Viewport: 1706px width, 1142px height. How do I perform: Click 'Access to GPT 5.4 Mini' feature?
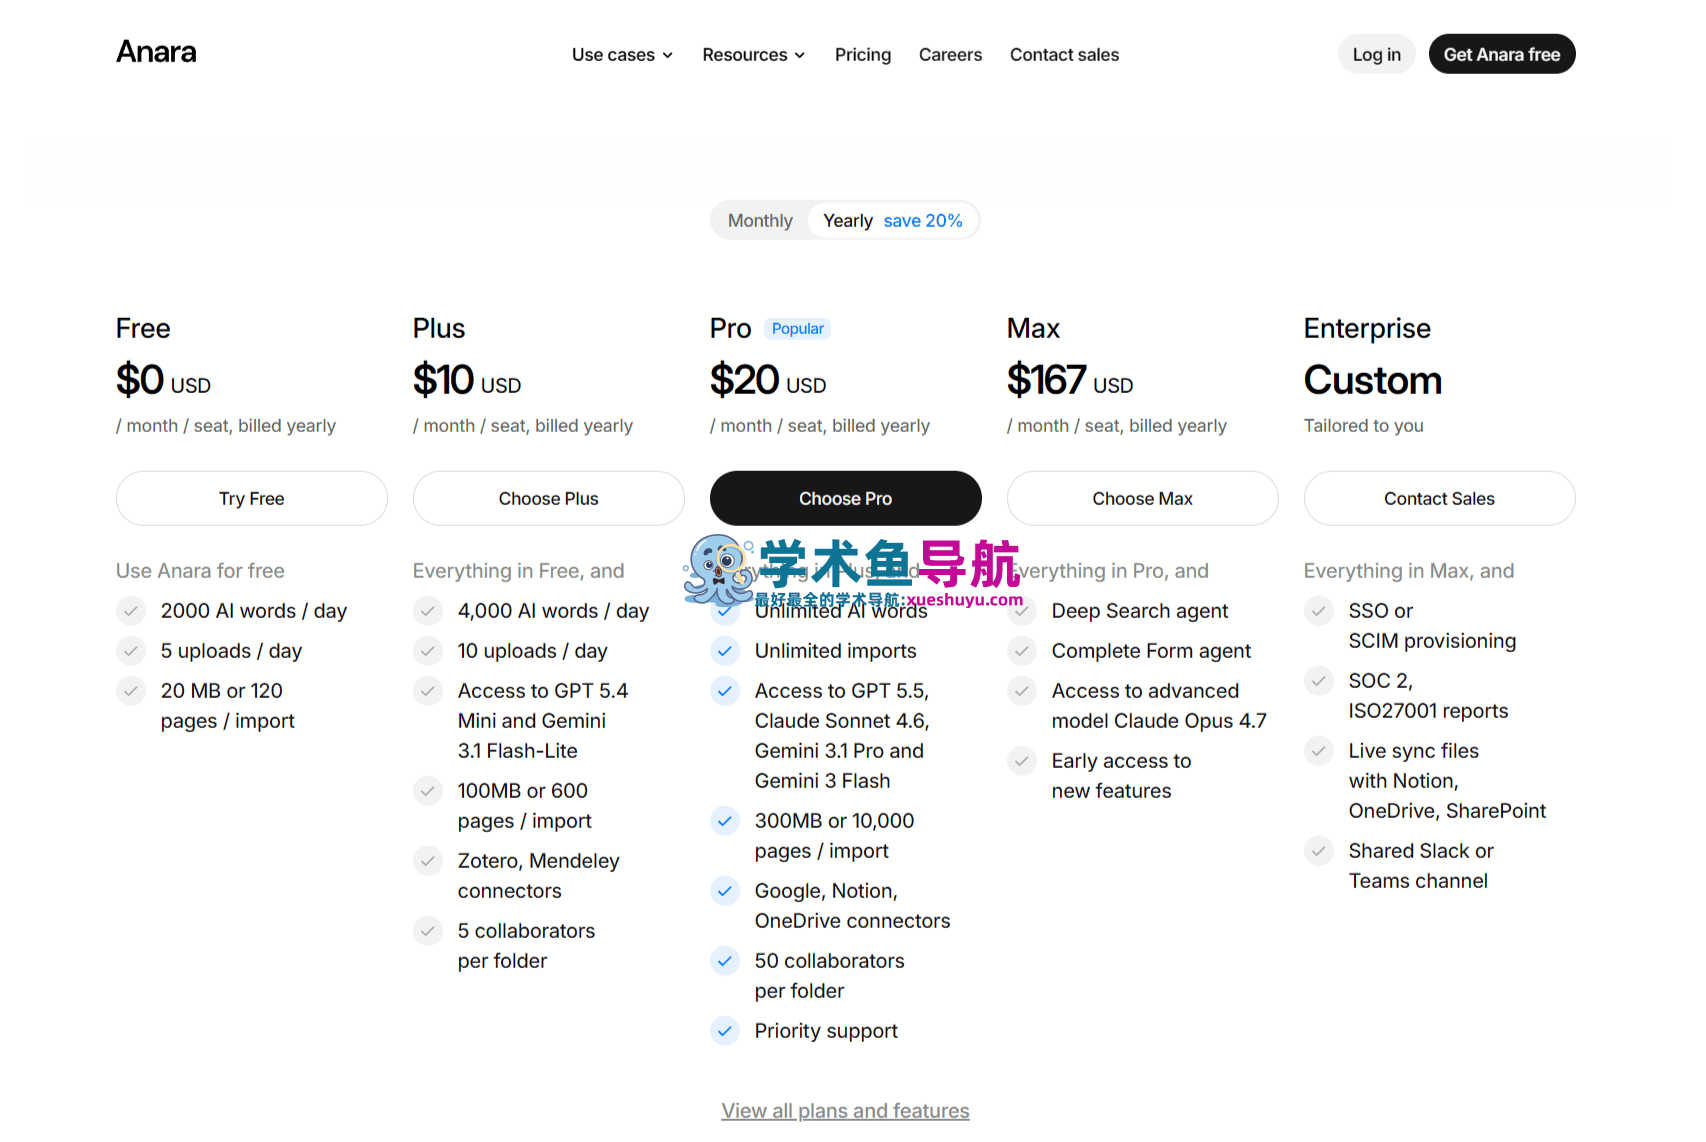(x=543, y=721)
